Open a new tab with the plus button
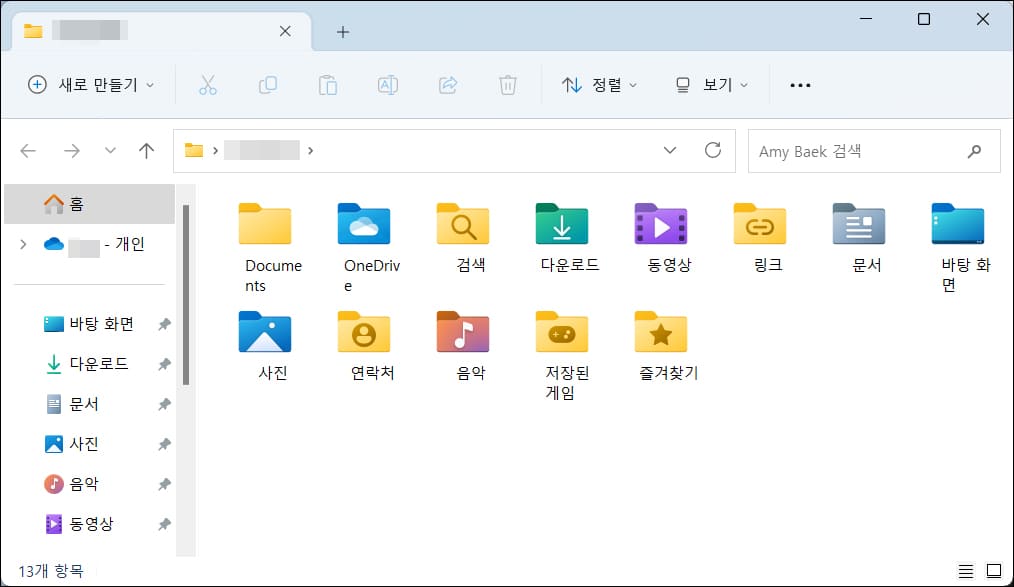 tap(343, 31)
